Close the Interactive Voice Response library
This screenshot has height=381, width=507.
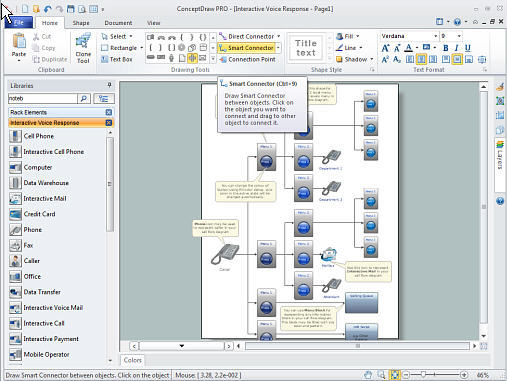[x=109, y=123]
